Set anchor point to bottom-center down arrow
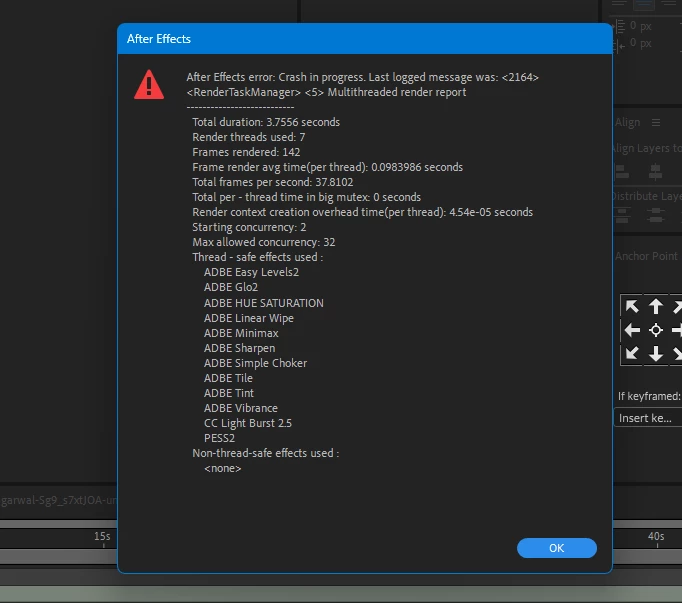 [x=655, y=354]
